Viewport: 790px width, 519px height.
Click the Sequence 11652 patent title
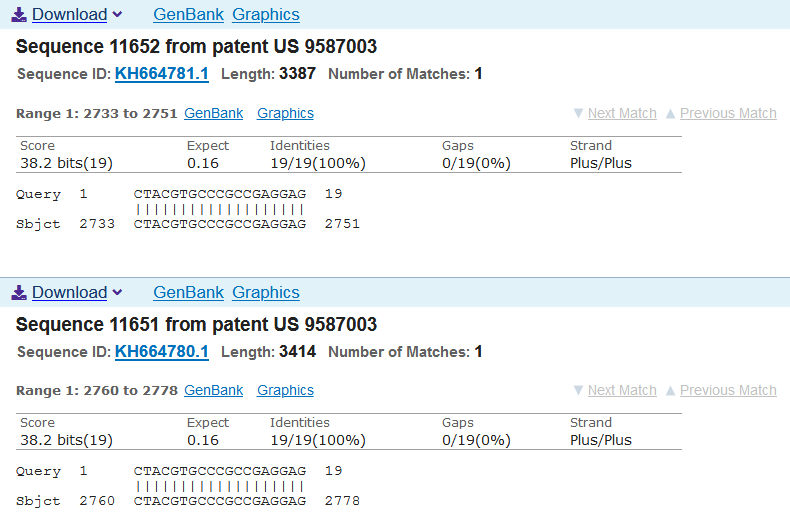click(196, 47)
